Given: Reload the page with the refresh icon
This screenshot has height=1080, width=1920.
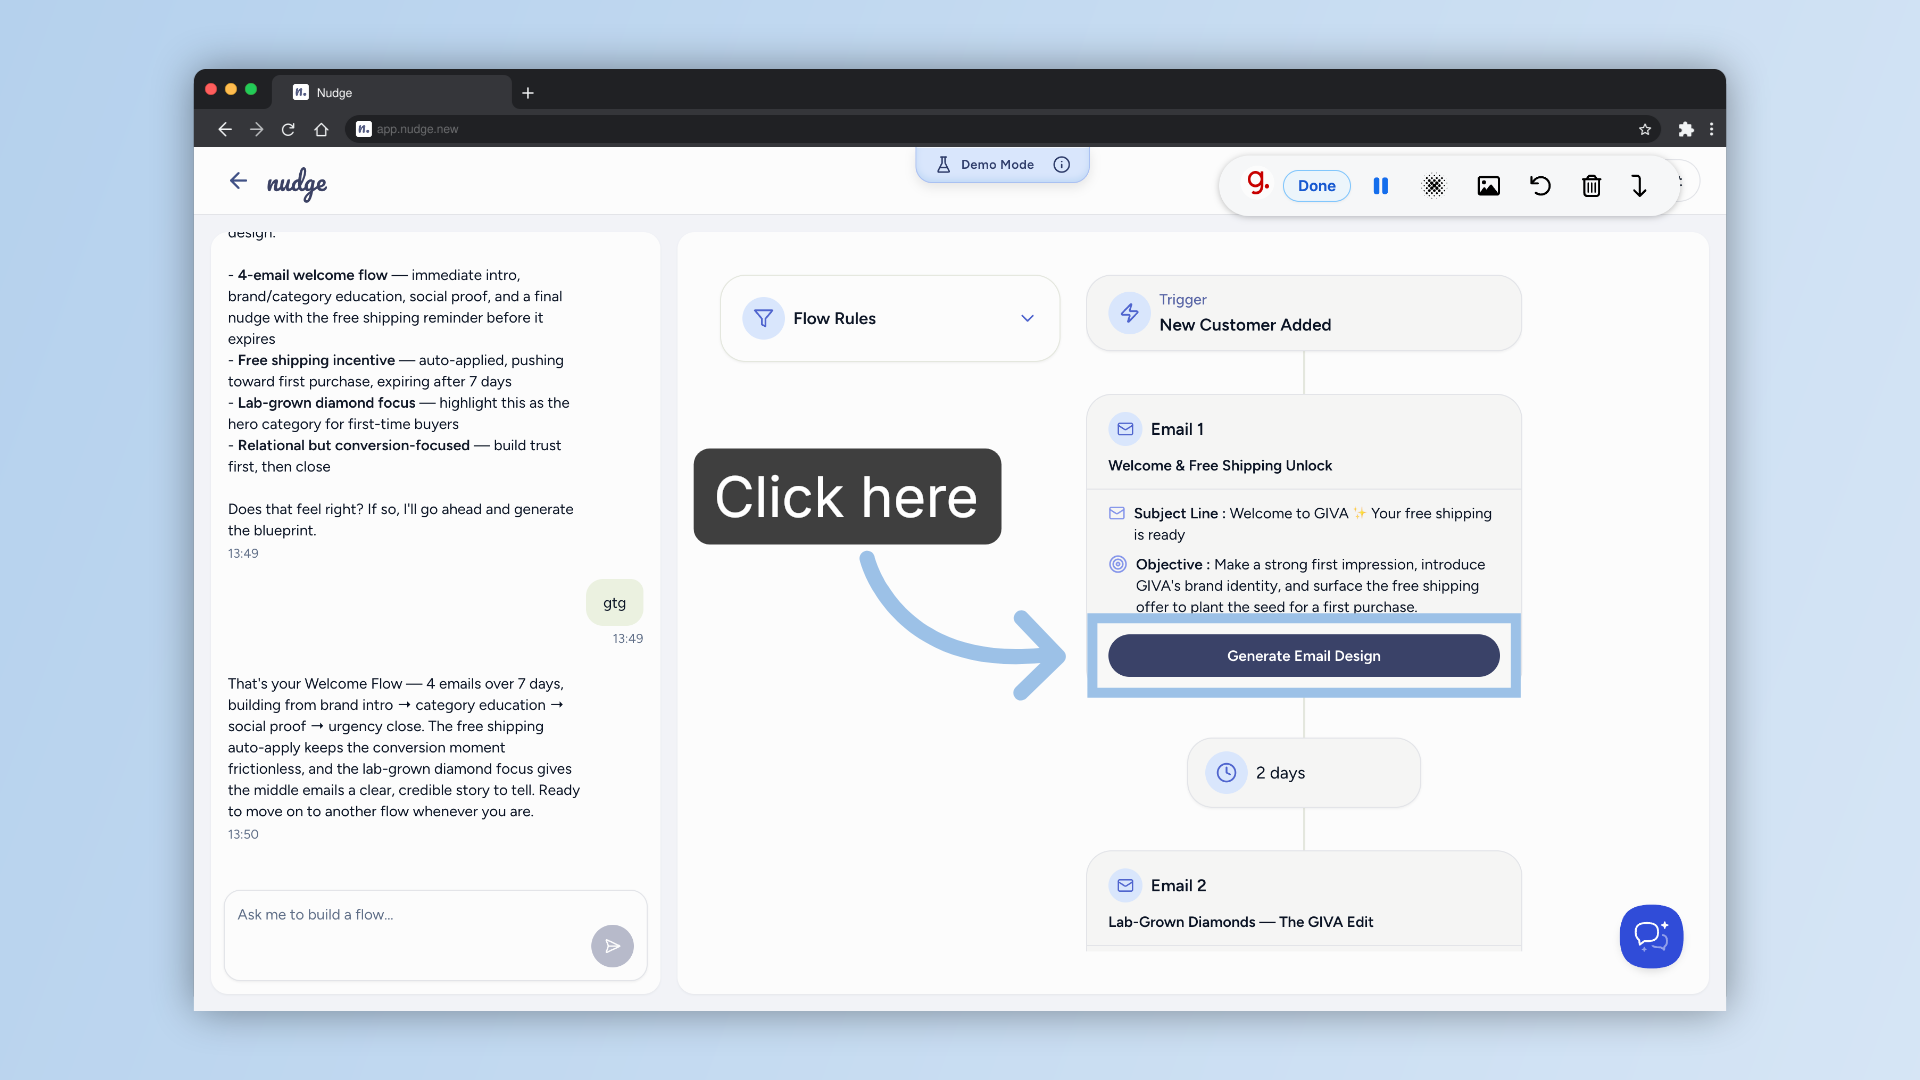Looking at the screenshot, I should pyautogui.click(x=288, y=129).
